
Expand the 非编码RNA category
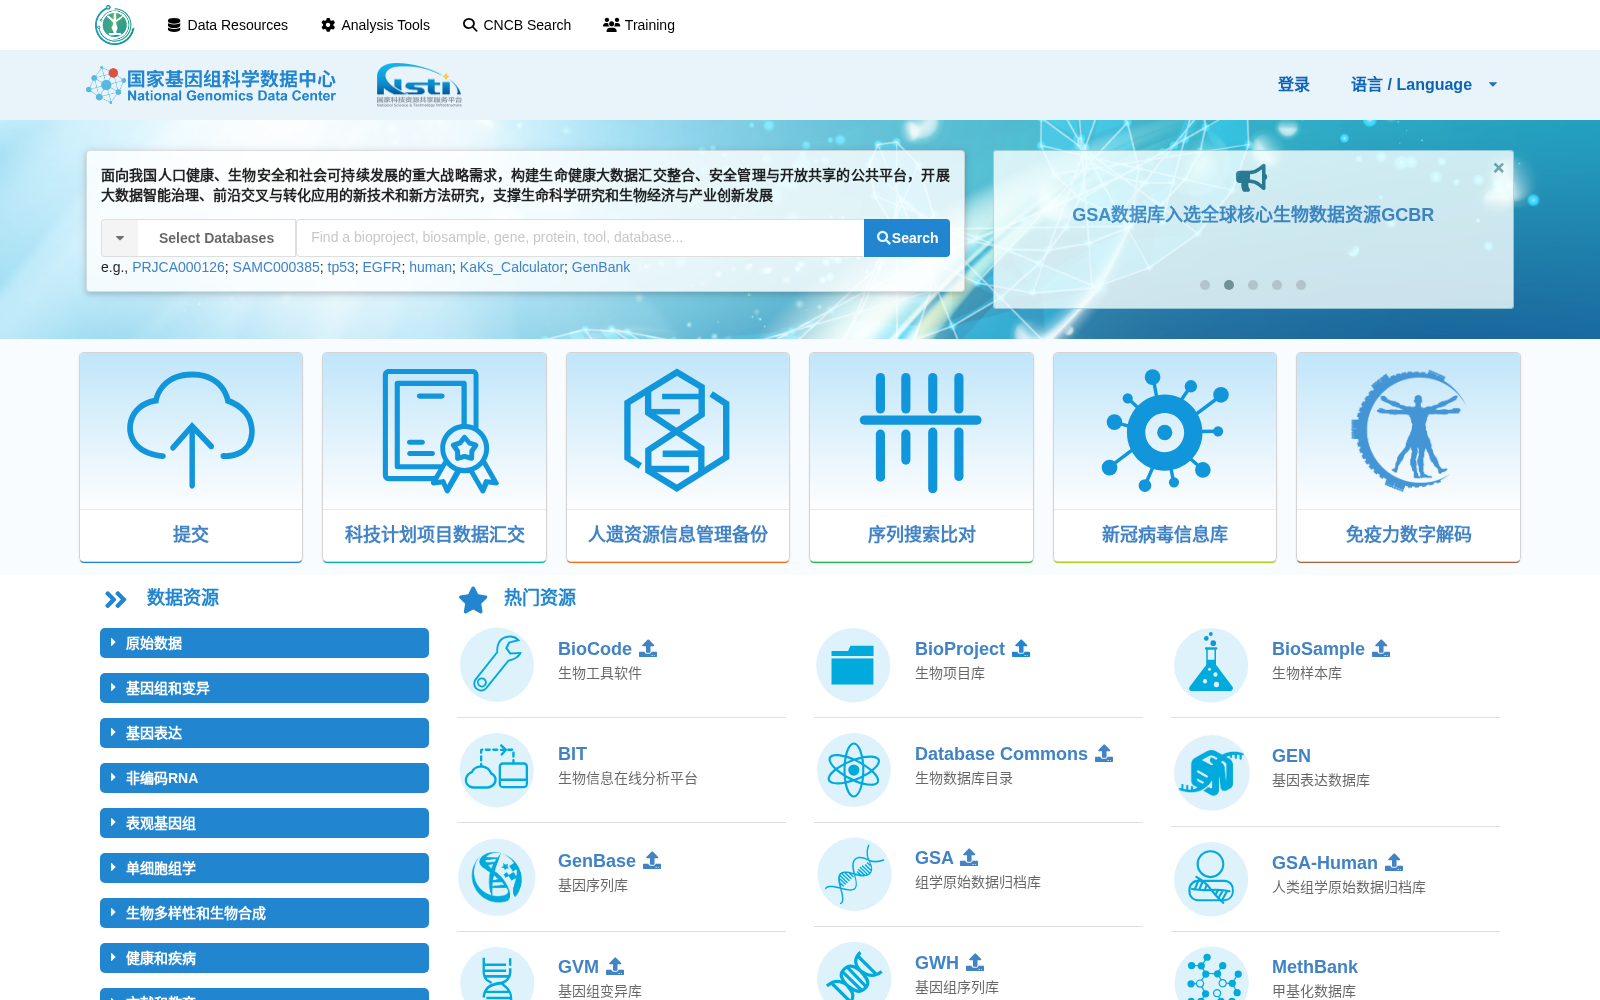click(264, 778)
